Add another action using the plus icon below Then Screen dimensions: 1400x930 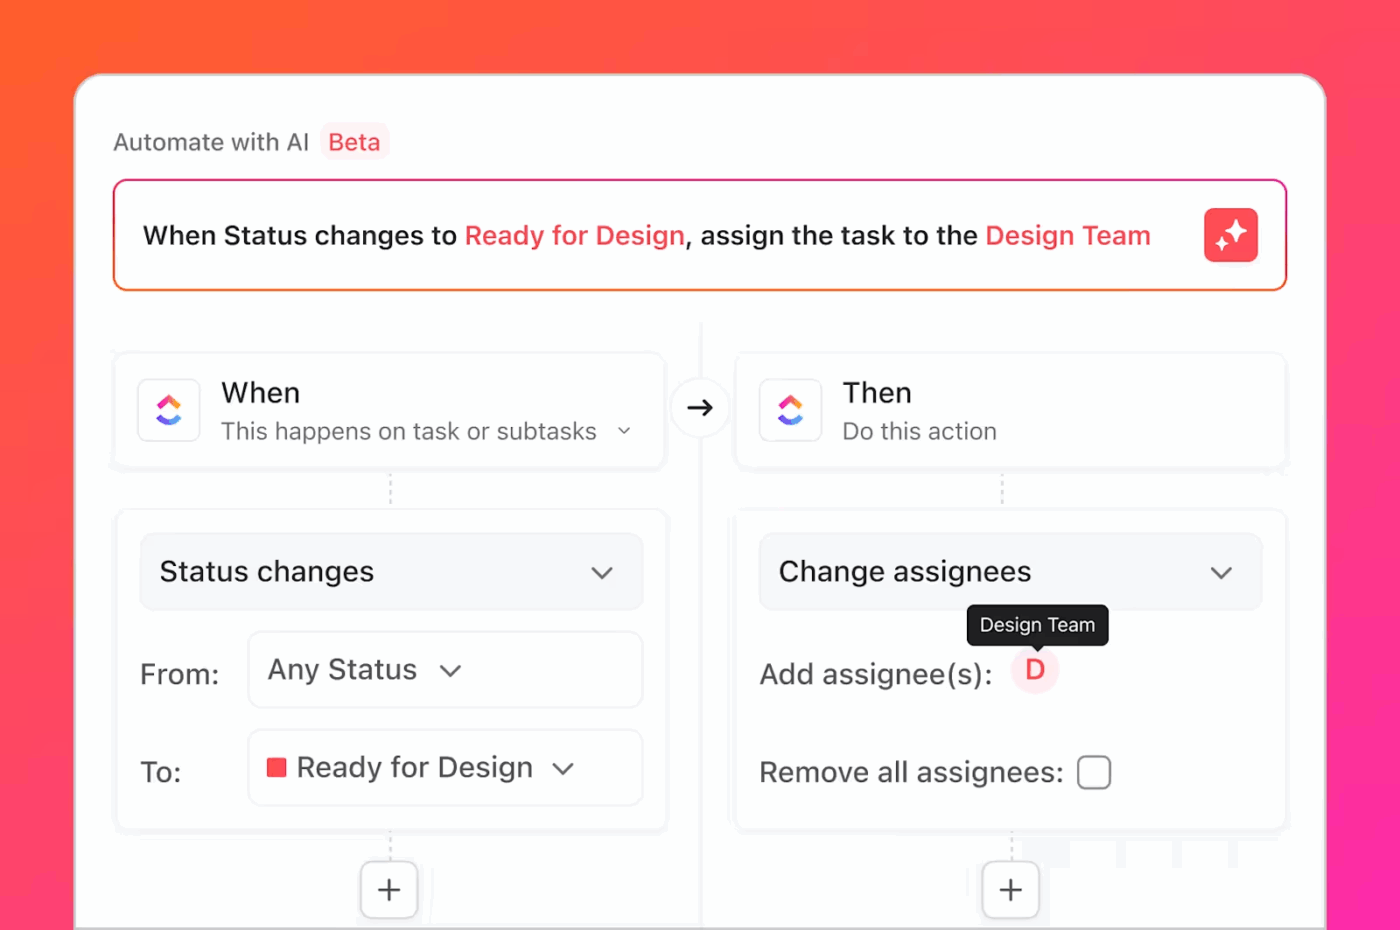click(1010, 889)
